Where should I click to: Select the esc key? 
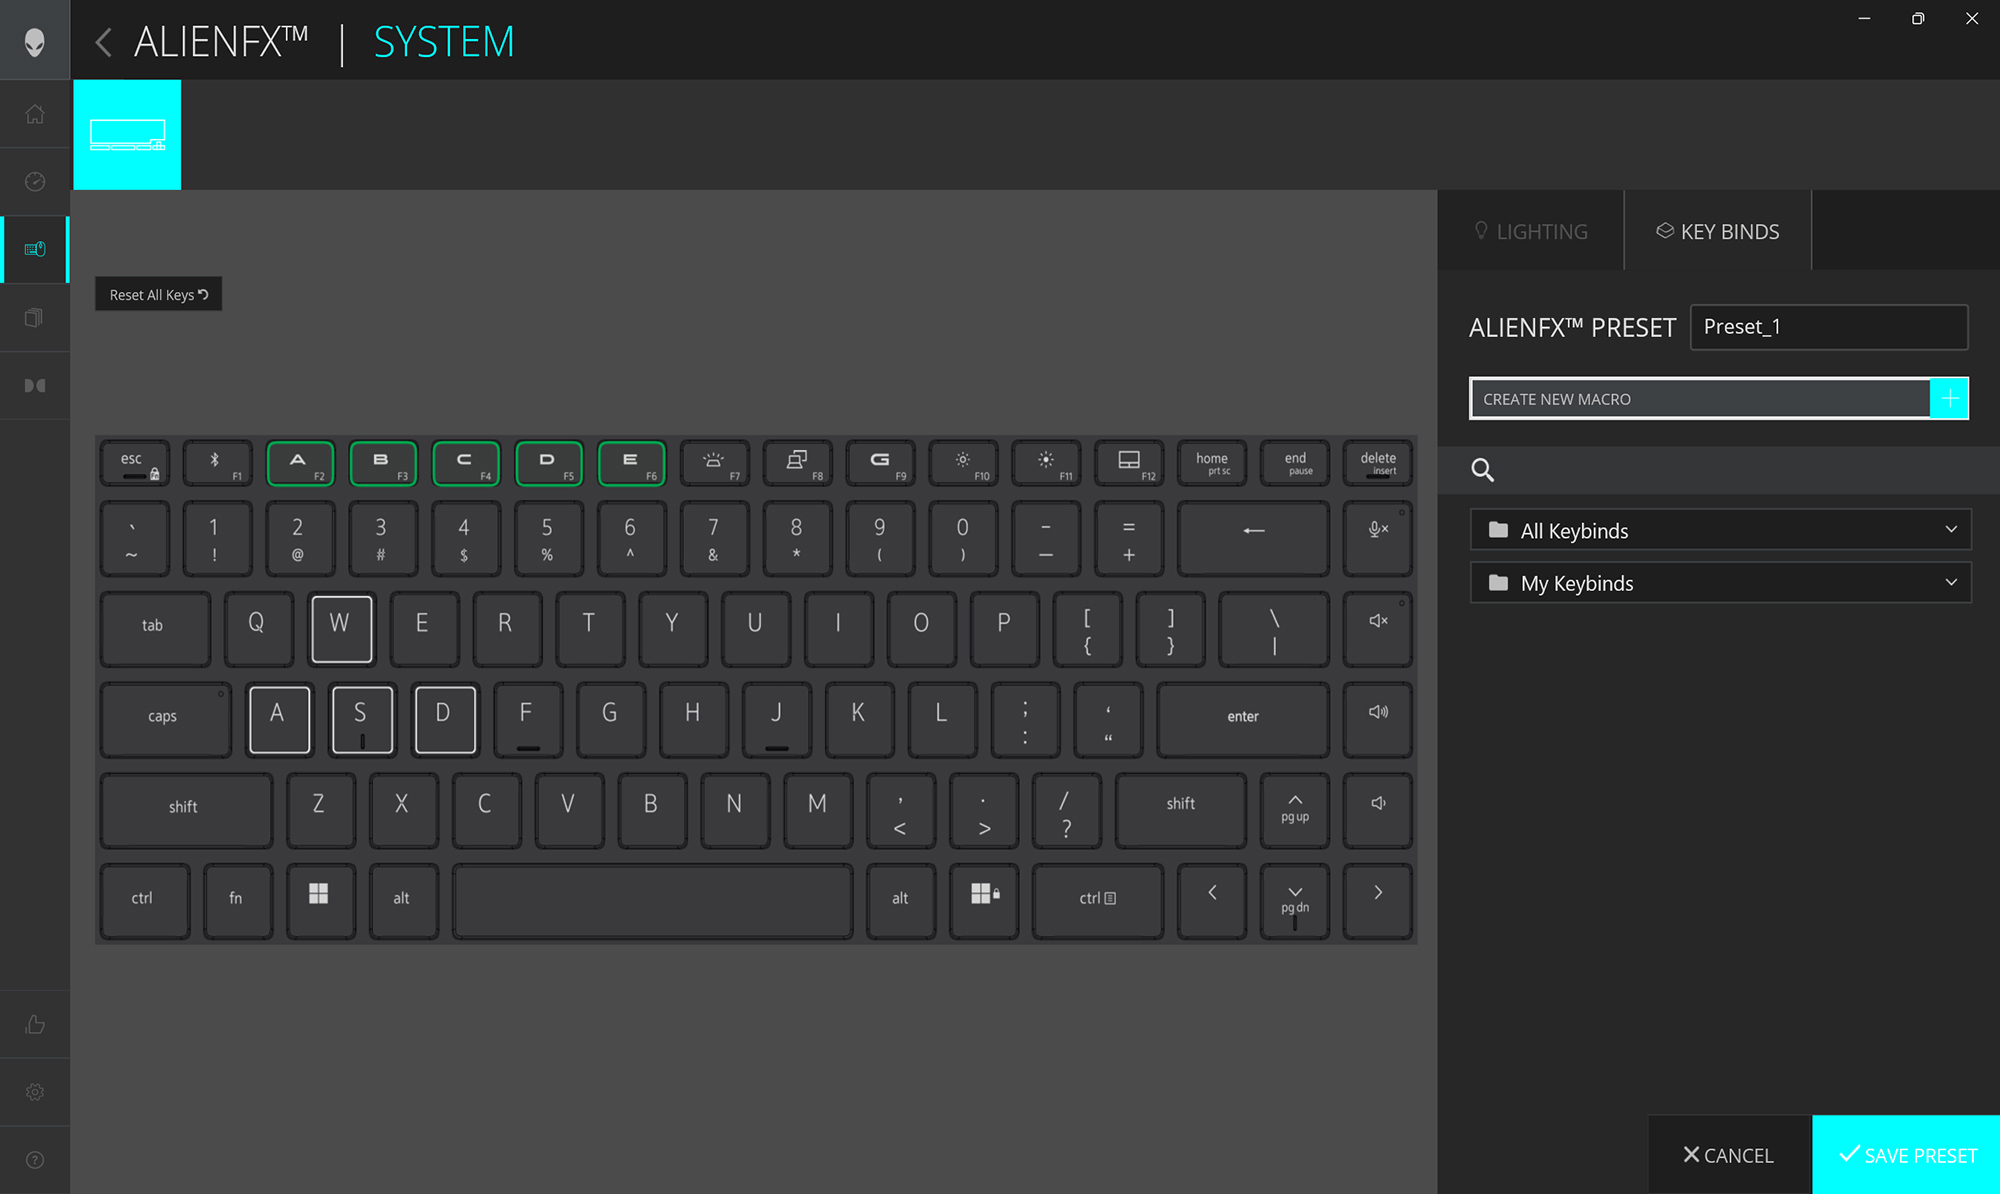135,463
